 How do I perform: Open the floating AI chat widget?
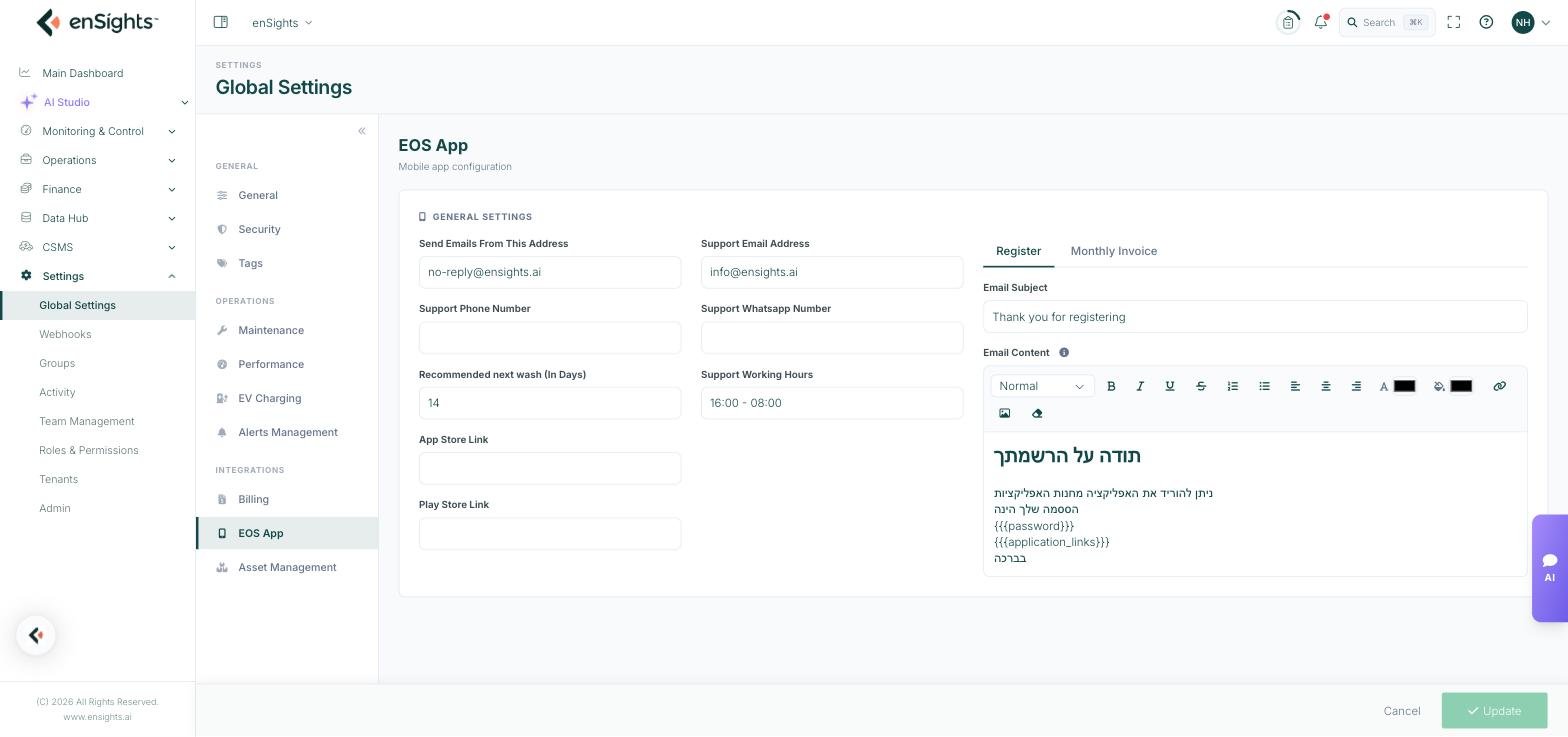tap(1550, 568)
